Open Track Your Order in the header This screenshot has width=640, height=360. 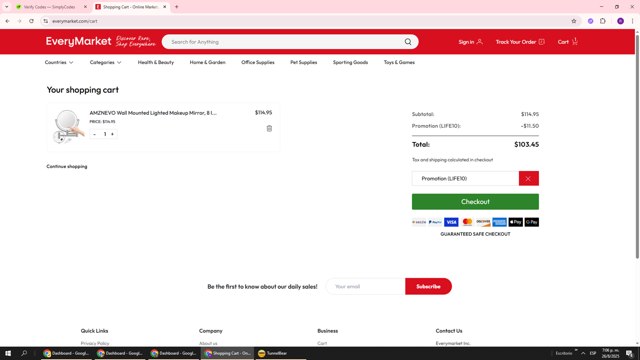coord(520,42)
